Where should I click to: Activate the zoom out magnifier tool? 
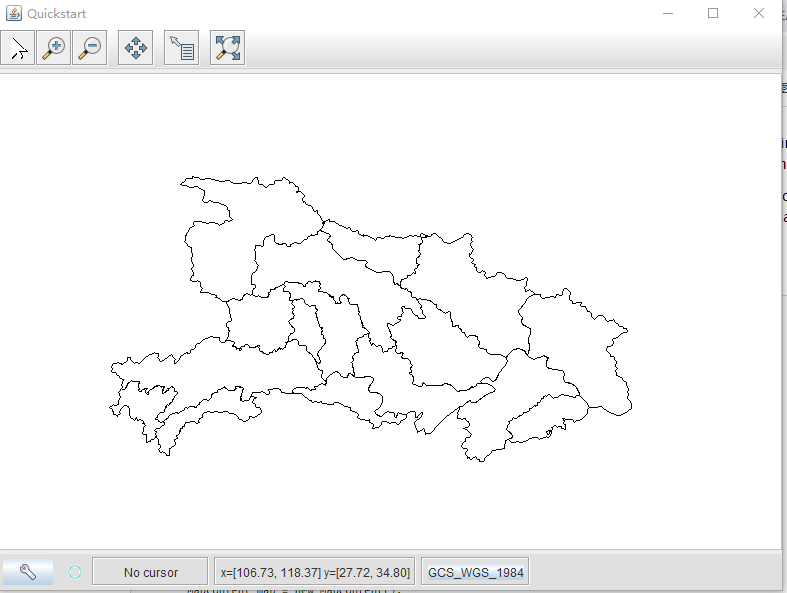tap(90, 48)
